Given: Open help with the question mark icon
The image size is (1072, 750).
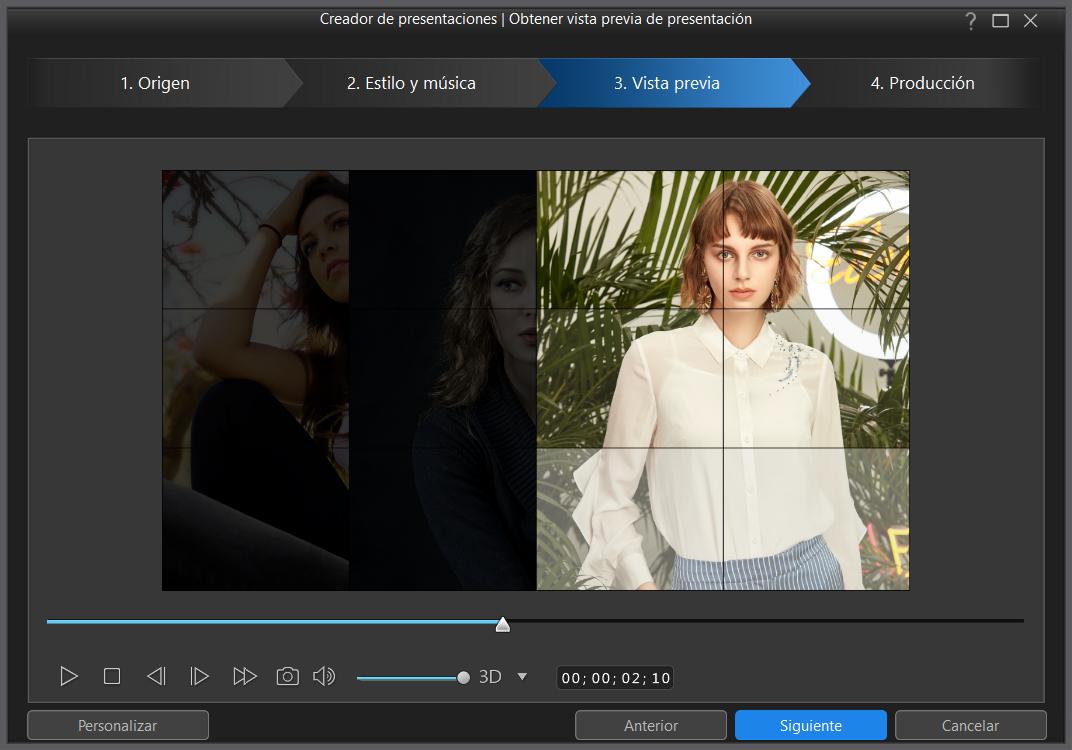Looking at the screenshot, I should (x=970, y=21).
